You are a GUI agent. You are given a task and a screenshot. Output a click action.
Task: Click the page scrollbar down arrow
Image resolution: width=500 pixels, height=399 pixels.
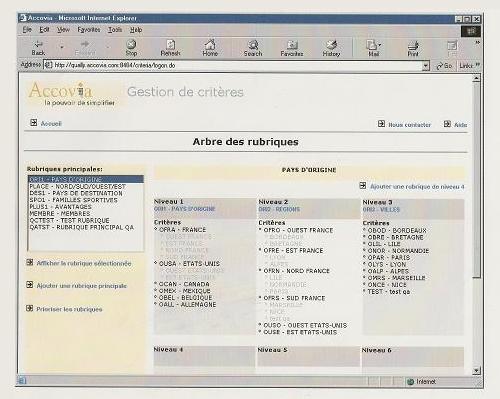click(477, 370)
